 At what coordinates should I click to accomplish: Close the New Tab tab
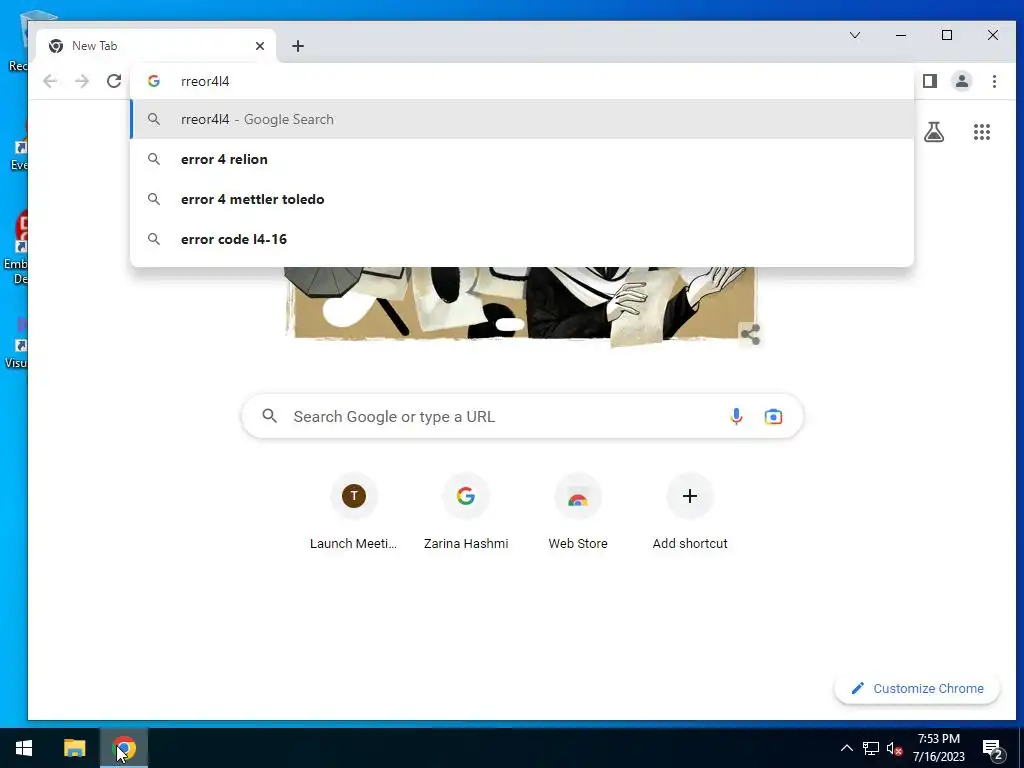[x=260, y=46]
